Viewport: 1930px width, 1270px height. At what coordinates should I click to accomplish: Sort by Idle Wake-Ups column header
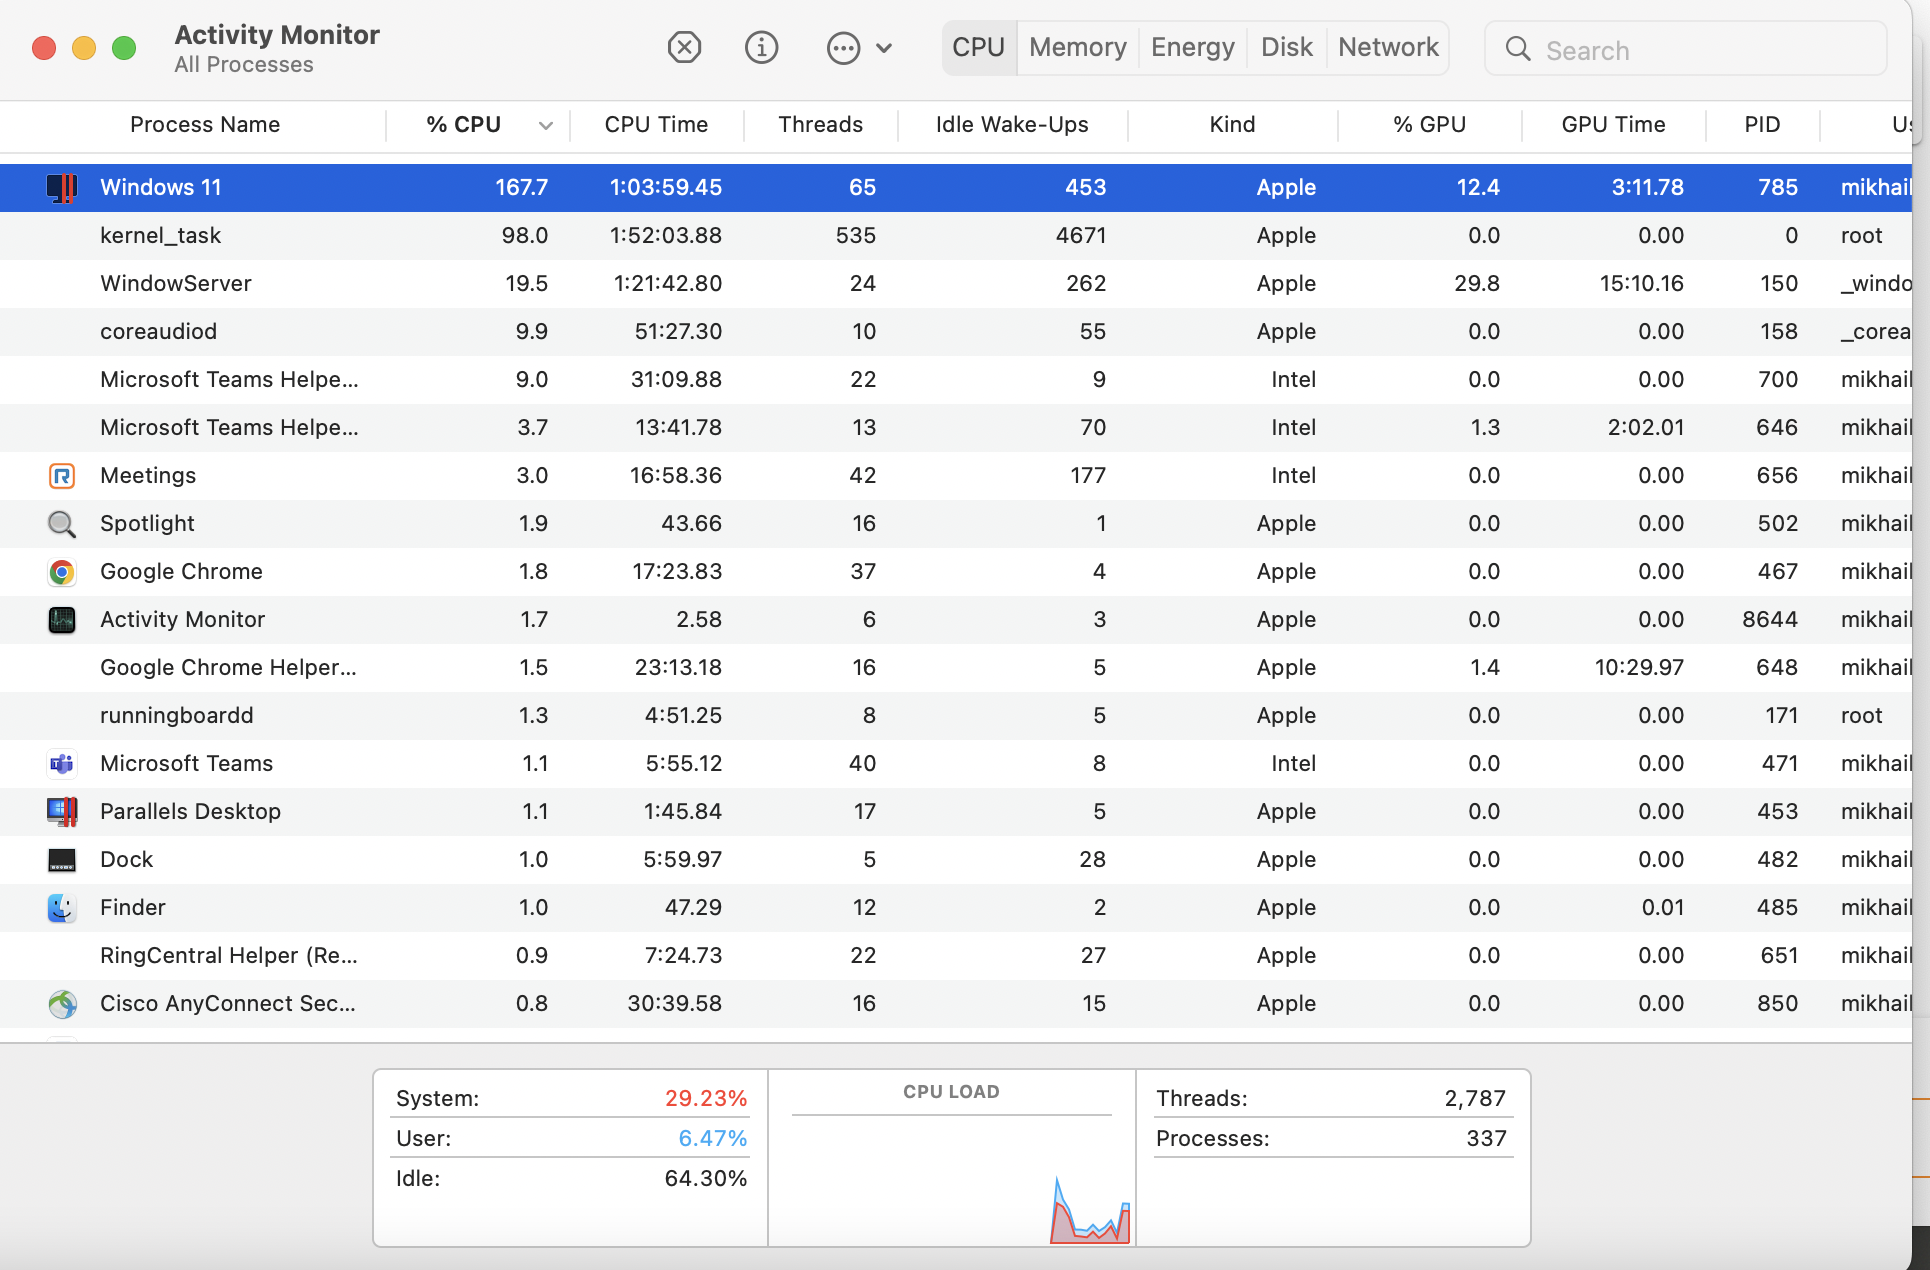[x=1011, y=125]
